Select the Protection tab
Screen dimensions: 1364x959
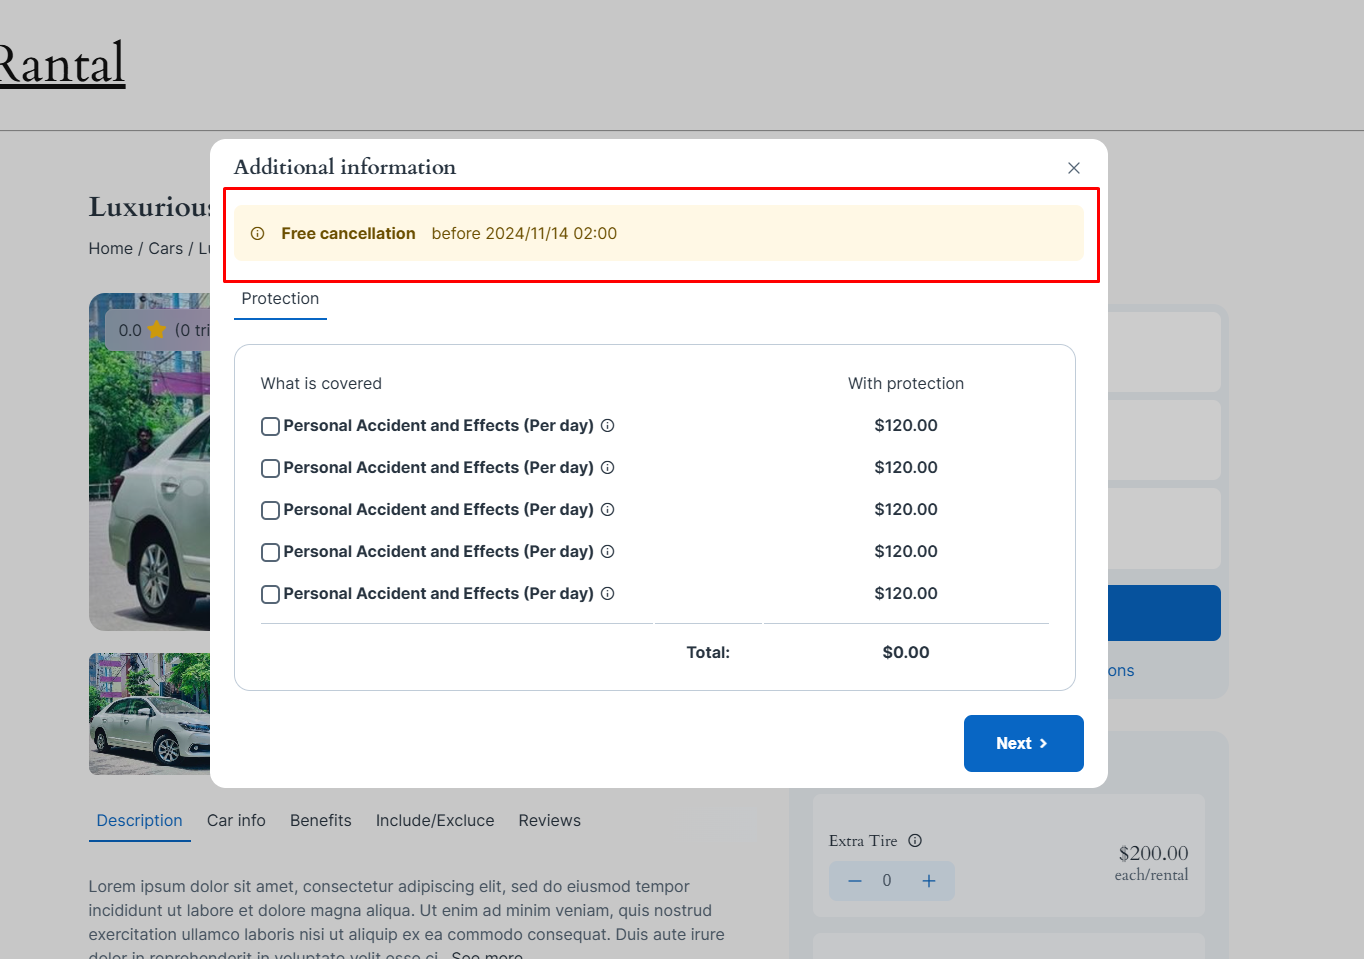[280, 299]
